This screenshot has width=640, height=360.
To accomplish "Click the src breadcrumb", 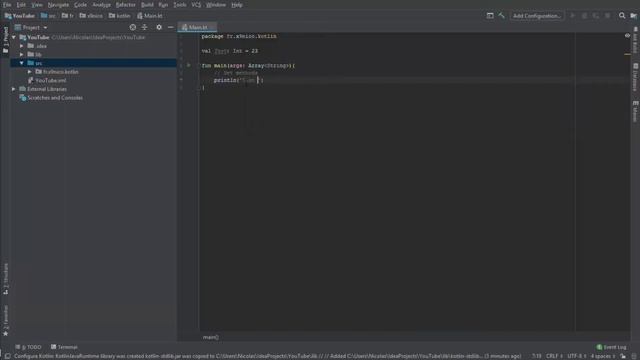I will 48,16.
